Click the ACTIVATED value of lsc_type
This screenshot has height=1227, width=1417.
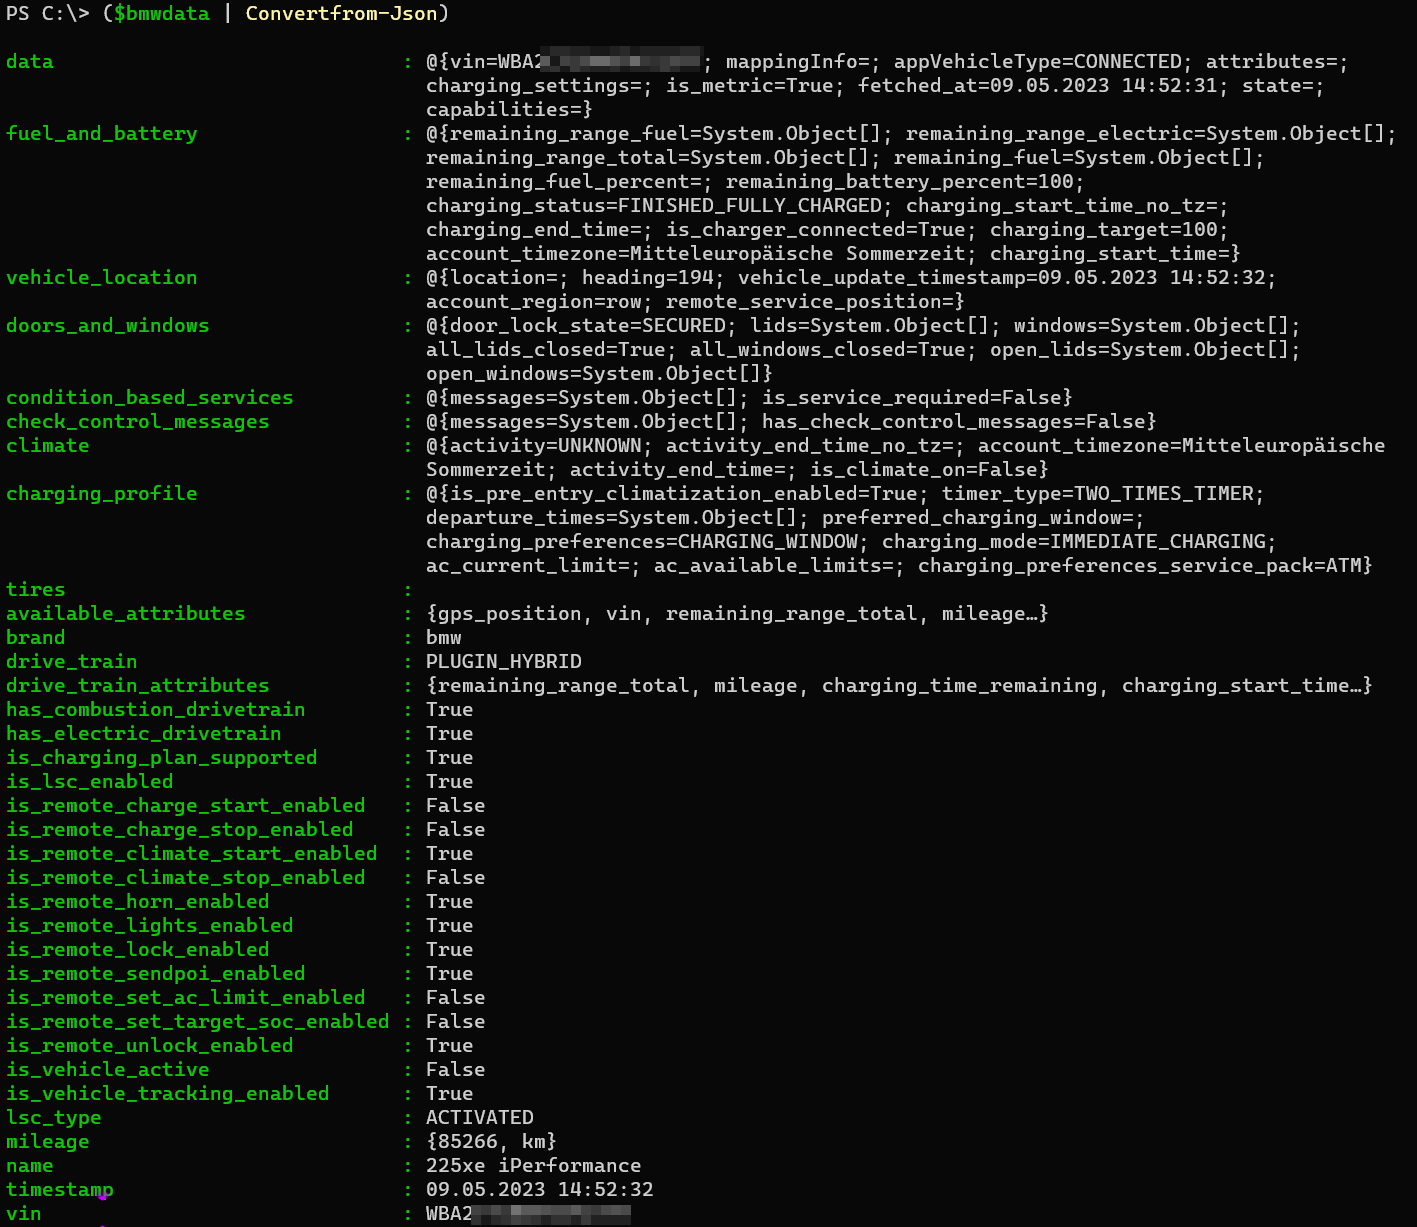click(x=480, y=1117)
